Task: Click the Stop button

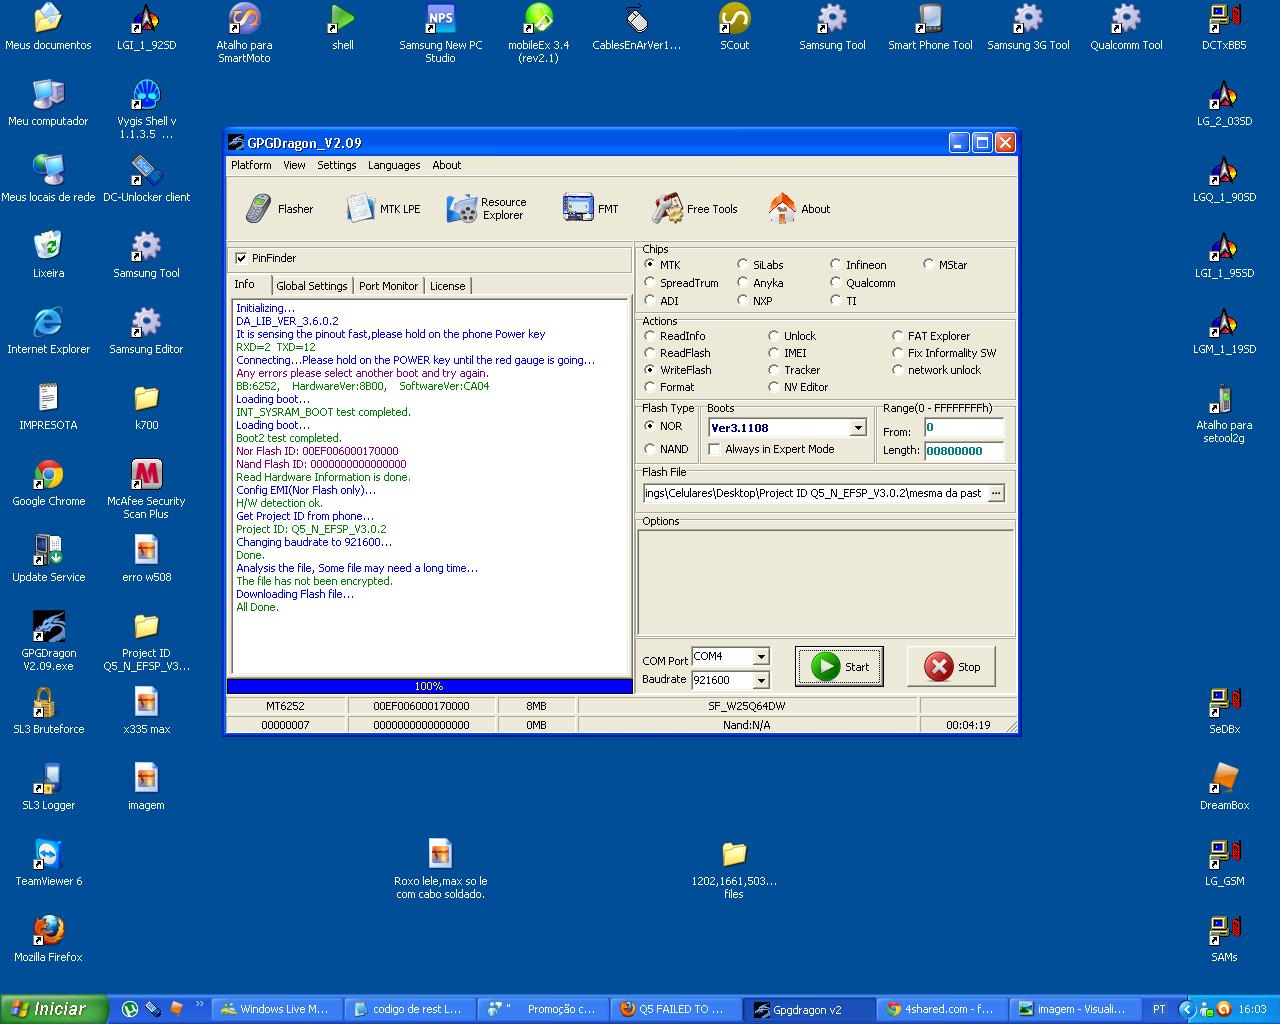Action: pyautogui.click(x=951, y=667)
